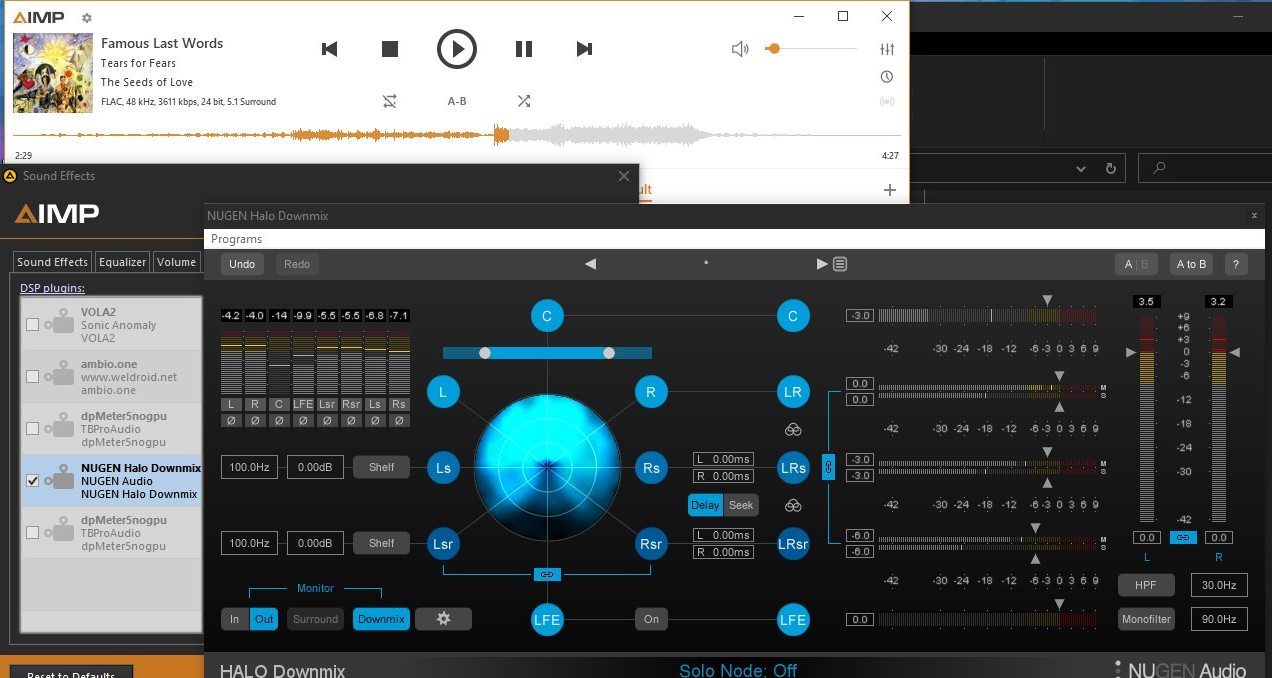
Task: Adjust the AIMP volume slider
Action: click(x=811, y=48)
